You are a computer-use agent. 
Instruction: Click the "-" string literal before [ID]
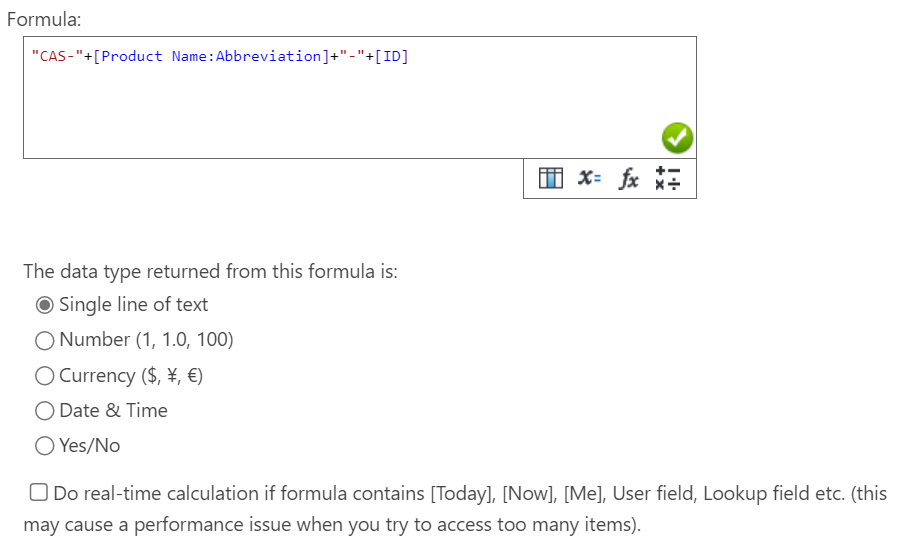(x=352, y=56)
